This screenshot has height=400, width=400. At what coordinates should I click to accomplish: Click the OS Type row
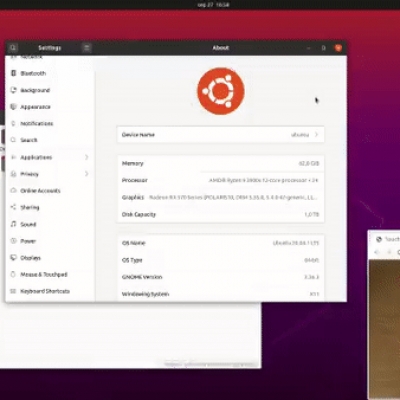tap(220, 260)
